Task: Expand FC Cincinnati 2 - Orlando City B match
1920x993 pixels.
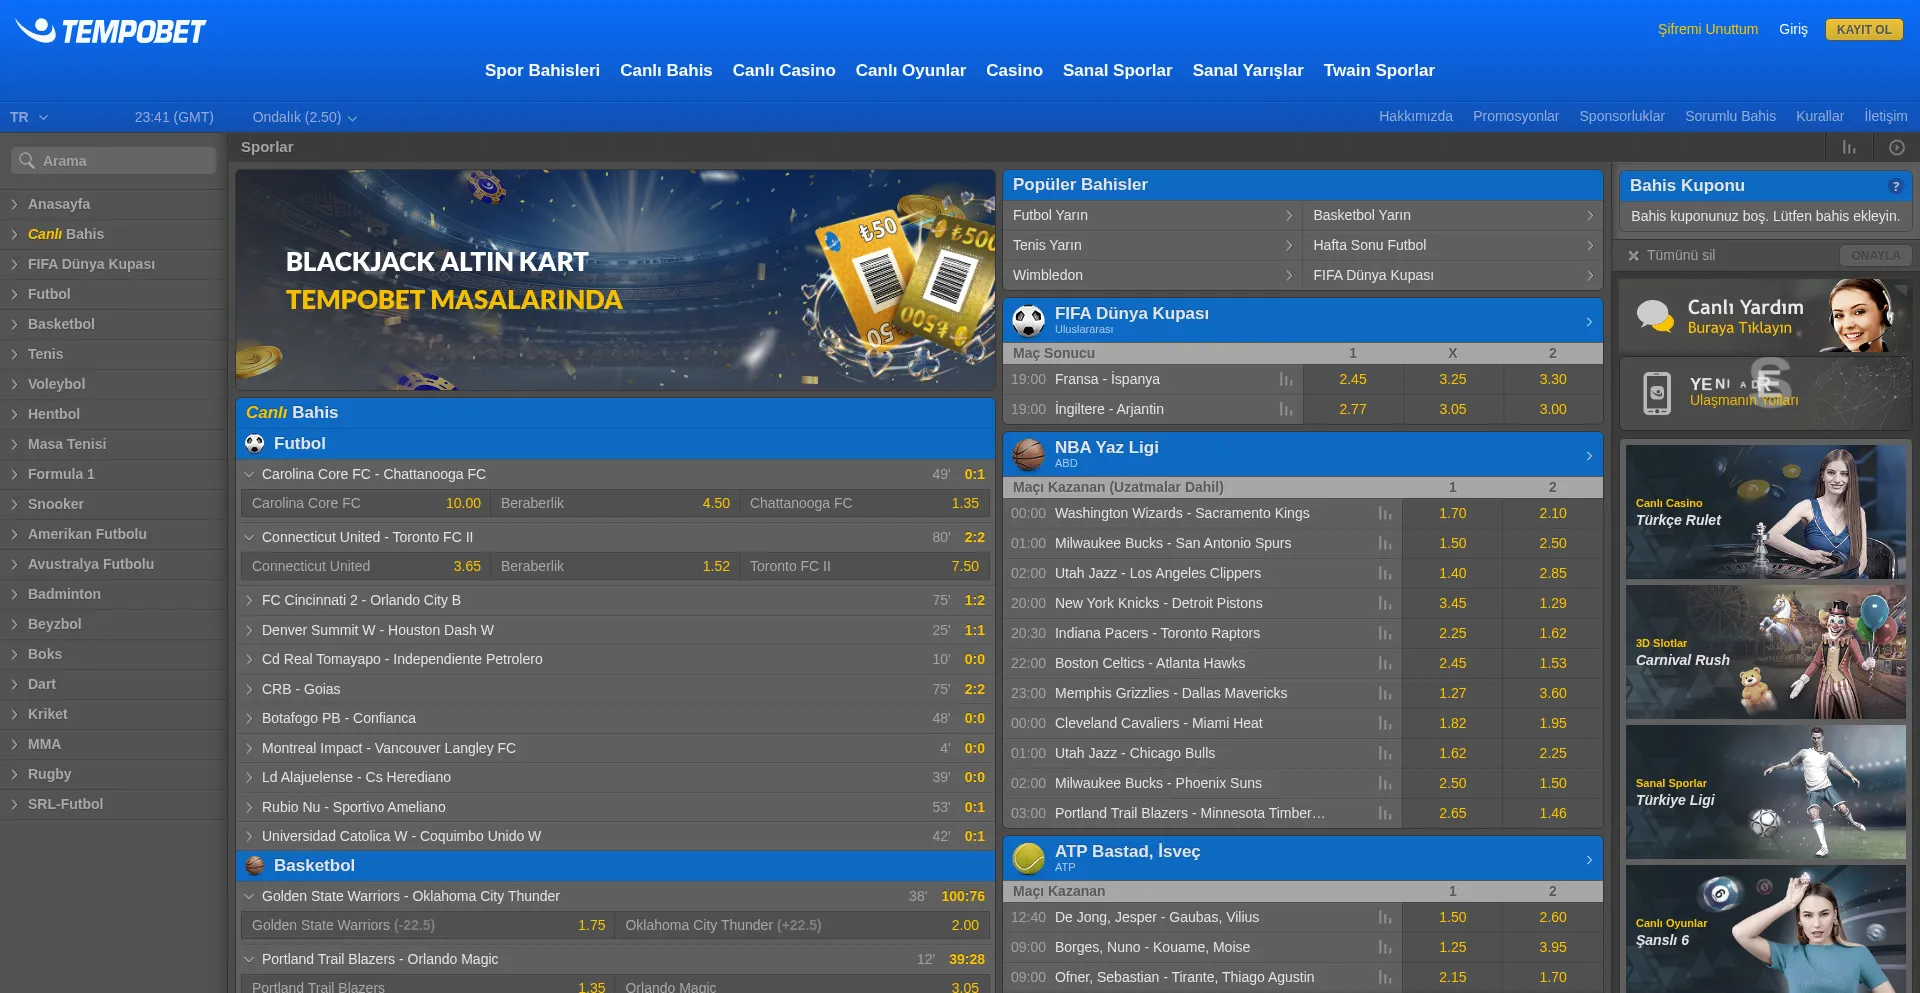Action: coord(249,601)
